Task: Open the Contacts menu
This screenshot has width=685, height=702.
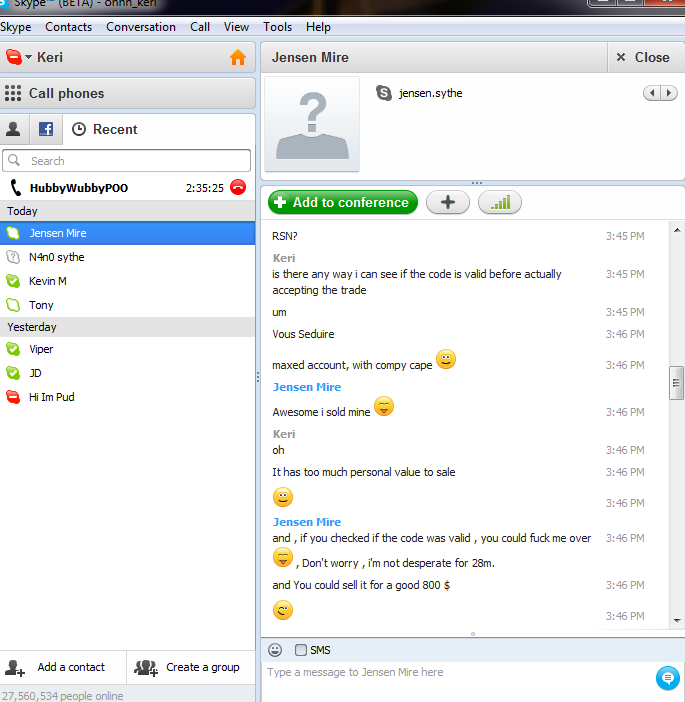Action: pos(68,27)
